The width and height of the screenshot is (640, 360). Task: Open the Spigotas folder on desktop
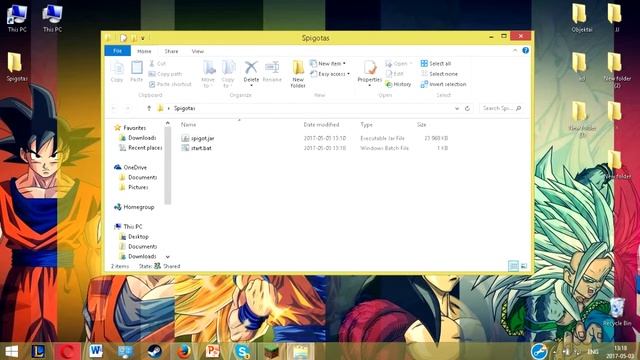tap(16, 67)
